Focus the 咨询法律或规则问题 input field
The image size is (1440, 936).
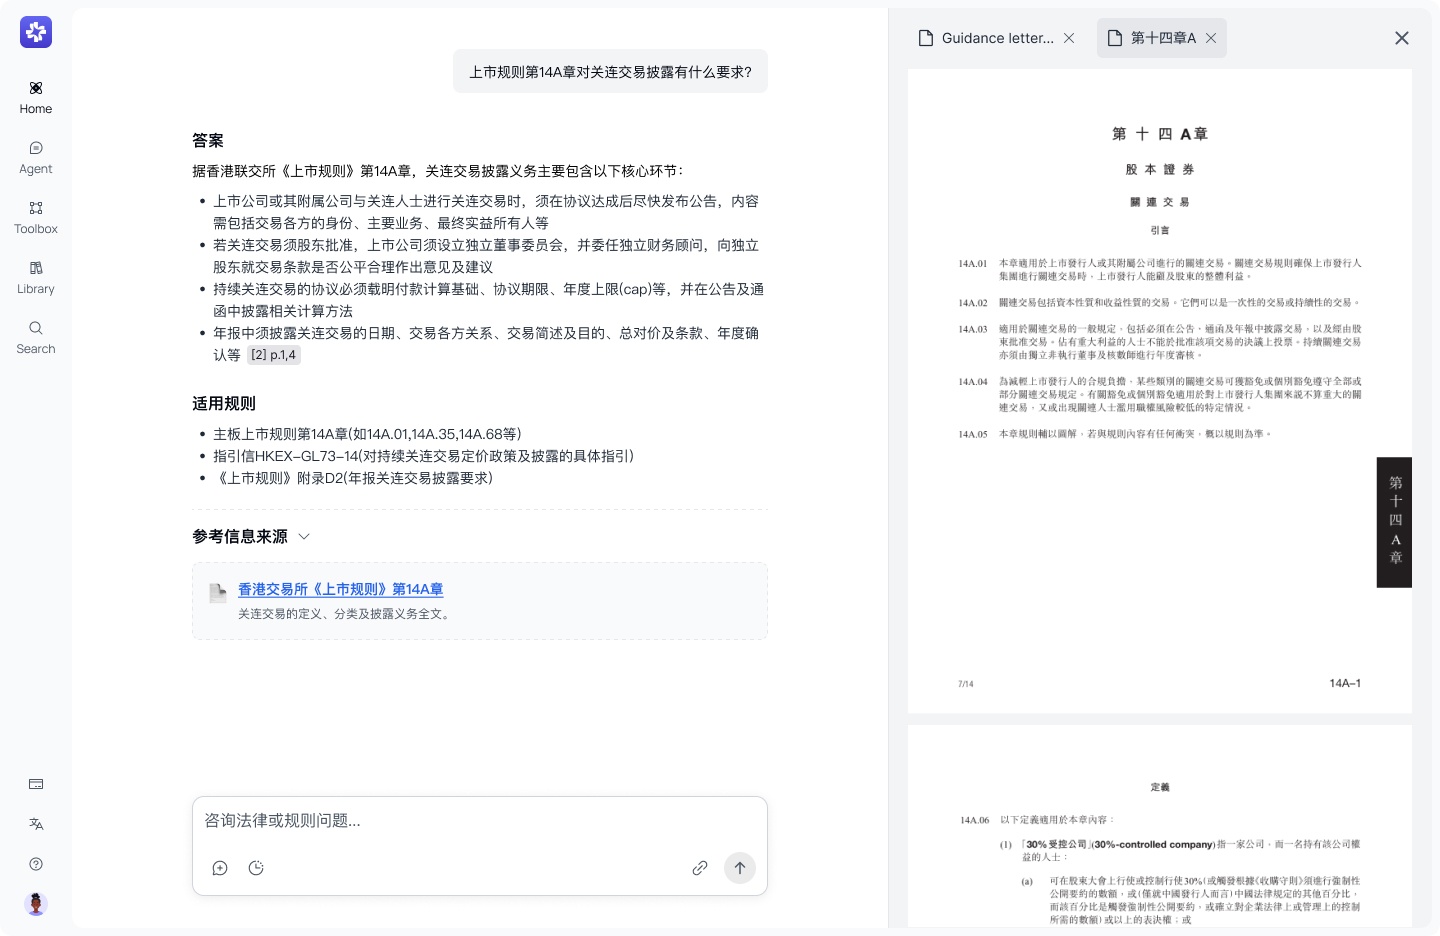coord(480,821)
